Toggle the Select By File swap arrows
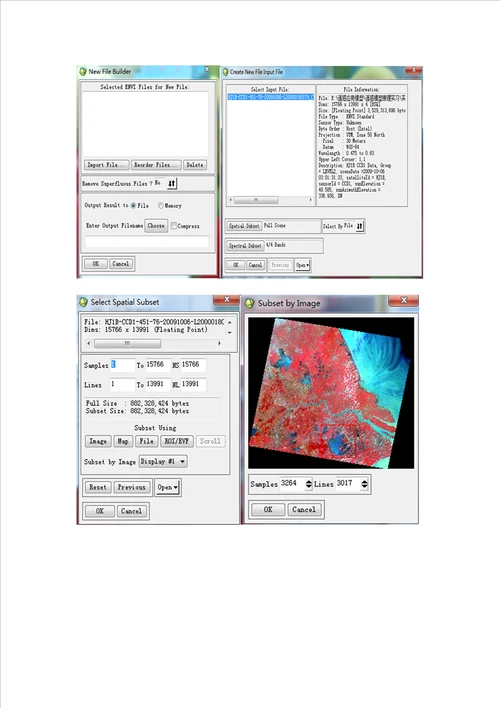The height and width of the screenshot is (708, 500). [360, 226]
